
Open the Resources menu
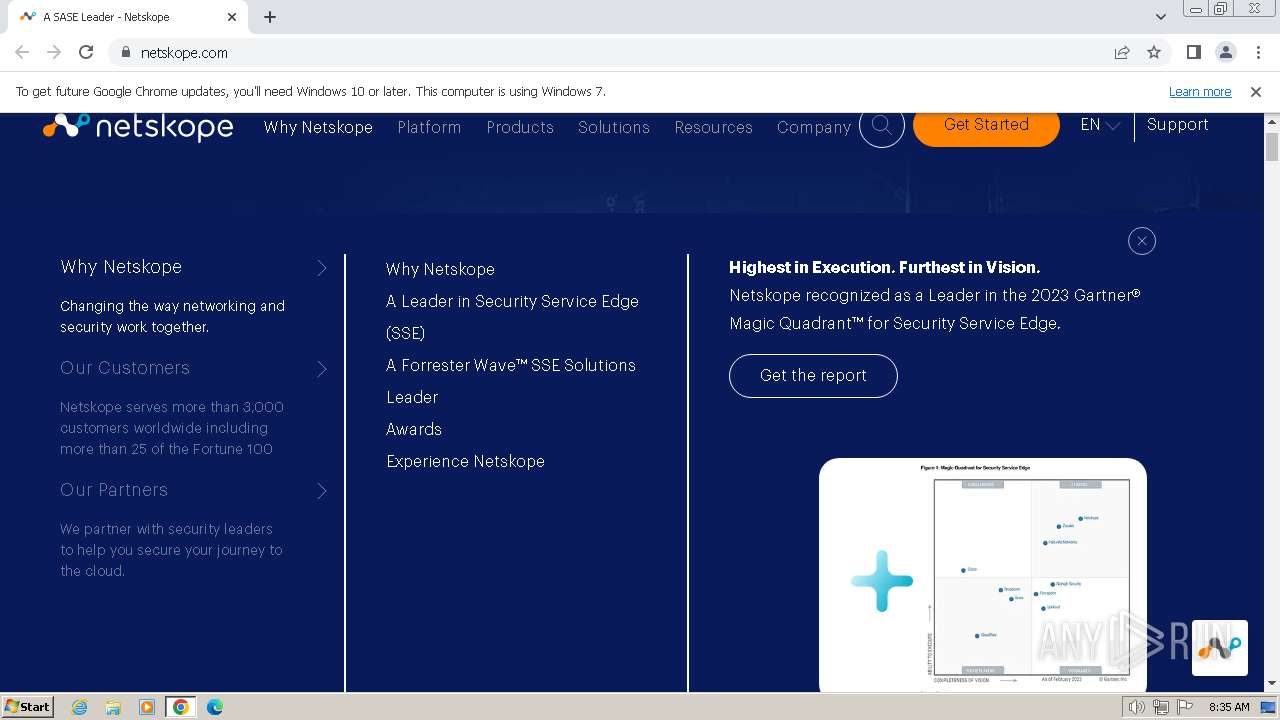(713, 127)
